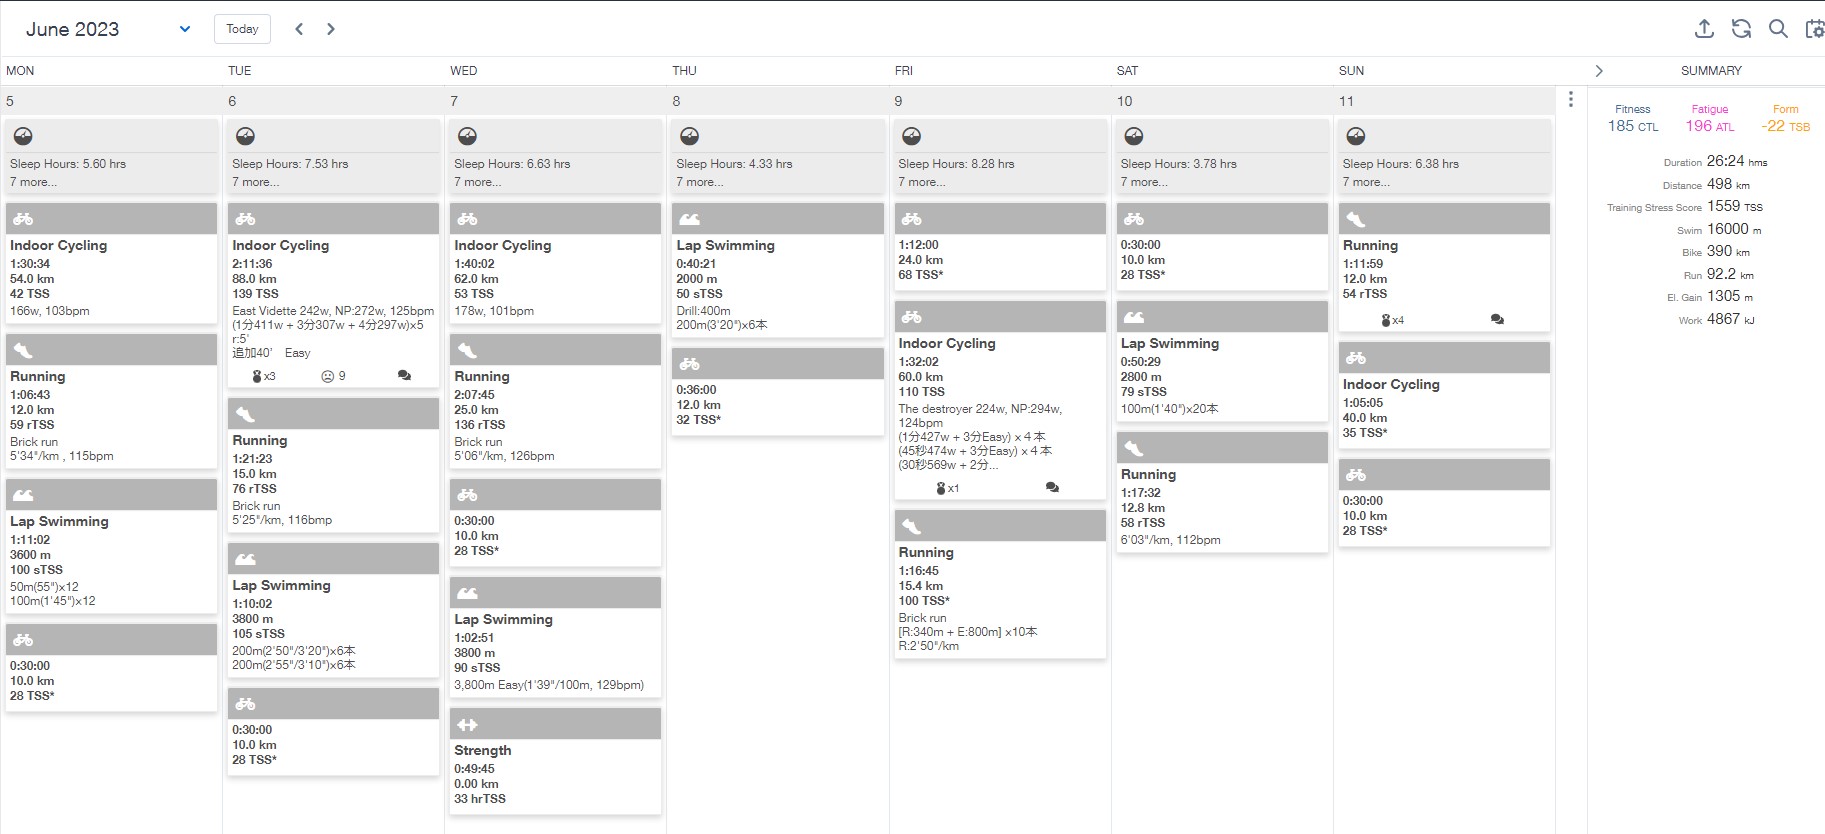Click bike icon on Monday's 0:30:00 ride
The width and height of the screenshot is (1825, 834).
click(23, 640)
